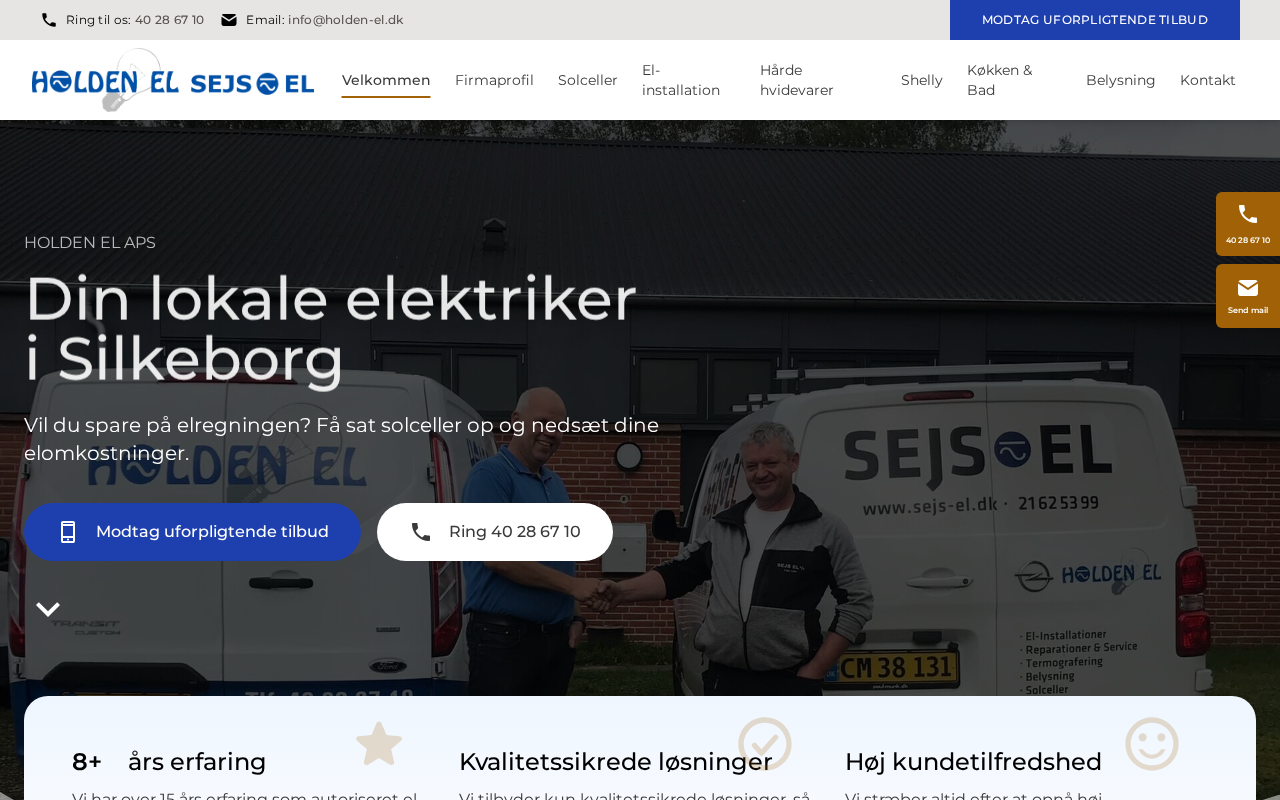Click the info@holden-el.dk email link
This screenshot has height=800, width=1280.
click(x=346, y=20)
